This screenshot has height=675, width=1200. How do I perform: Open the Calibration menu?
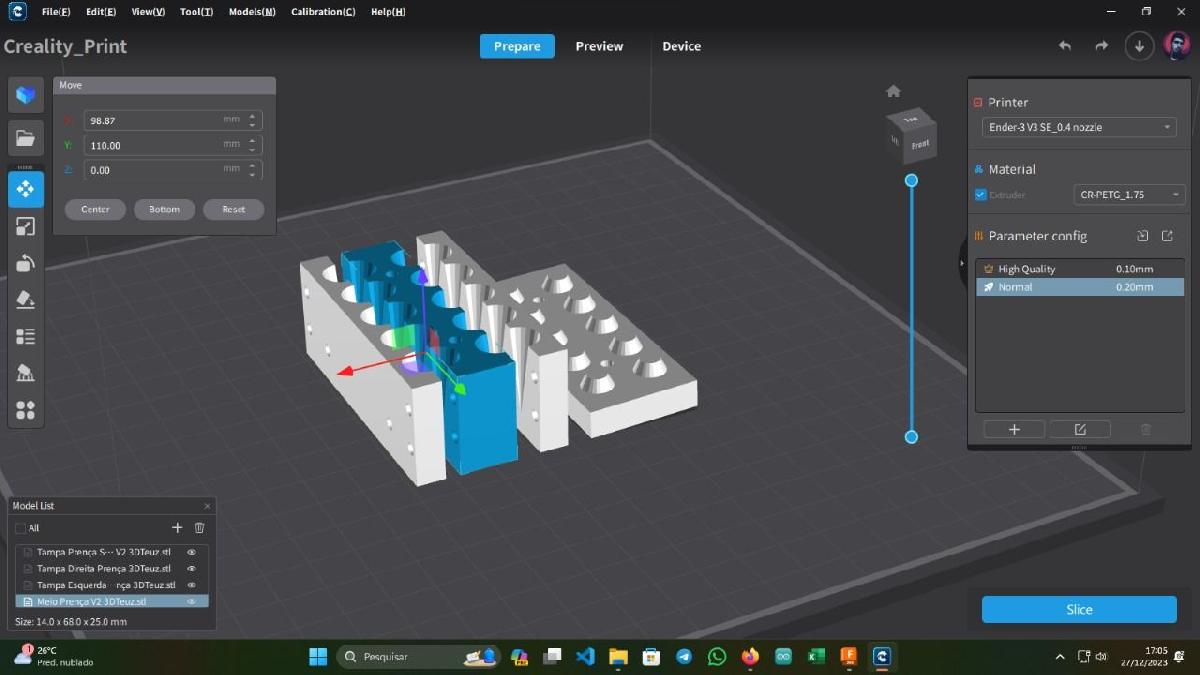[x=322, y=12]
